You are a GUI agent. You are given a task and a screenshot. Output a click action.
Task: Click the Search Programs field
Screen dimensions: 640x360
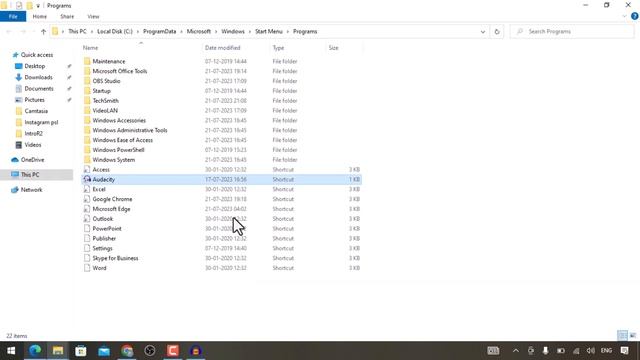point(572,31)
